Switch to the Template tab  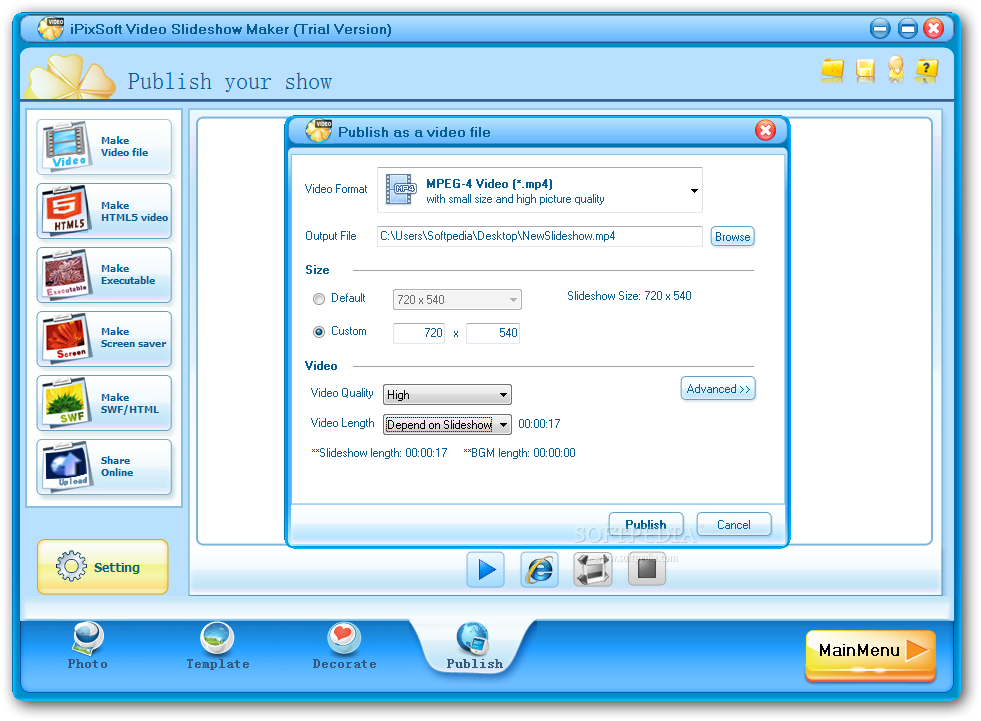pos(218,646)
